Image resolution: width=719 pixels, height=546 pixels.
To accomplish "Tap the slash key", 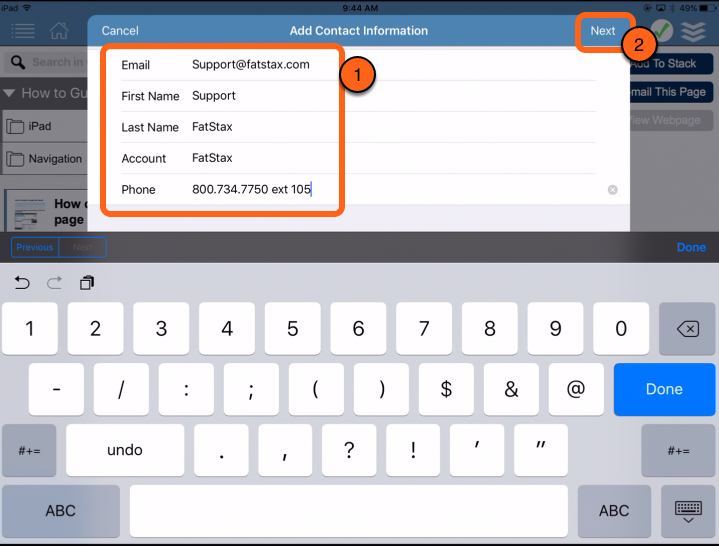I will pyautogui.click(x=121, y=389).
